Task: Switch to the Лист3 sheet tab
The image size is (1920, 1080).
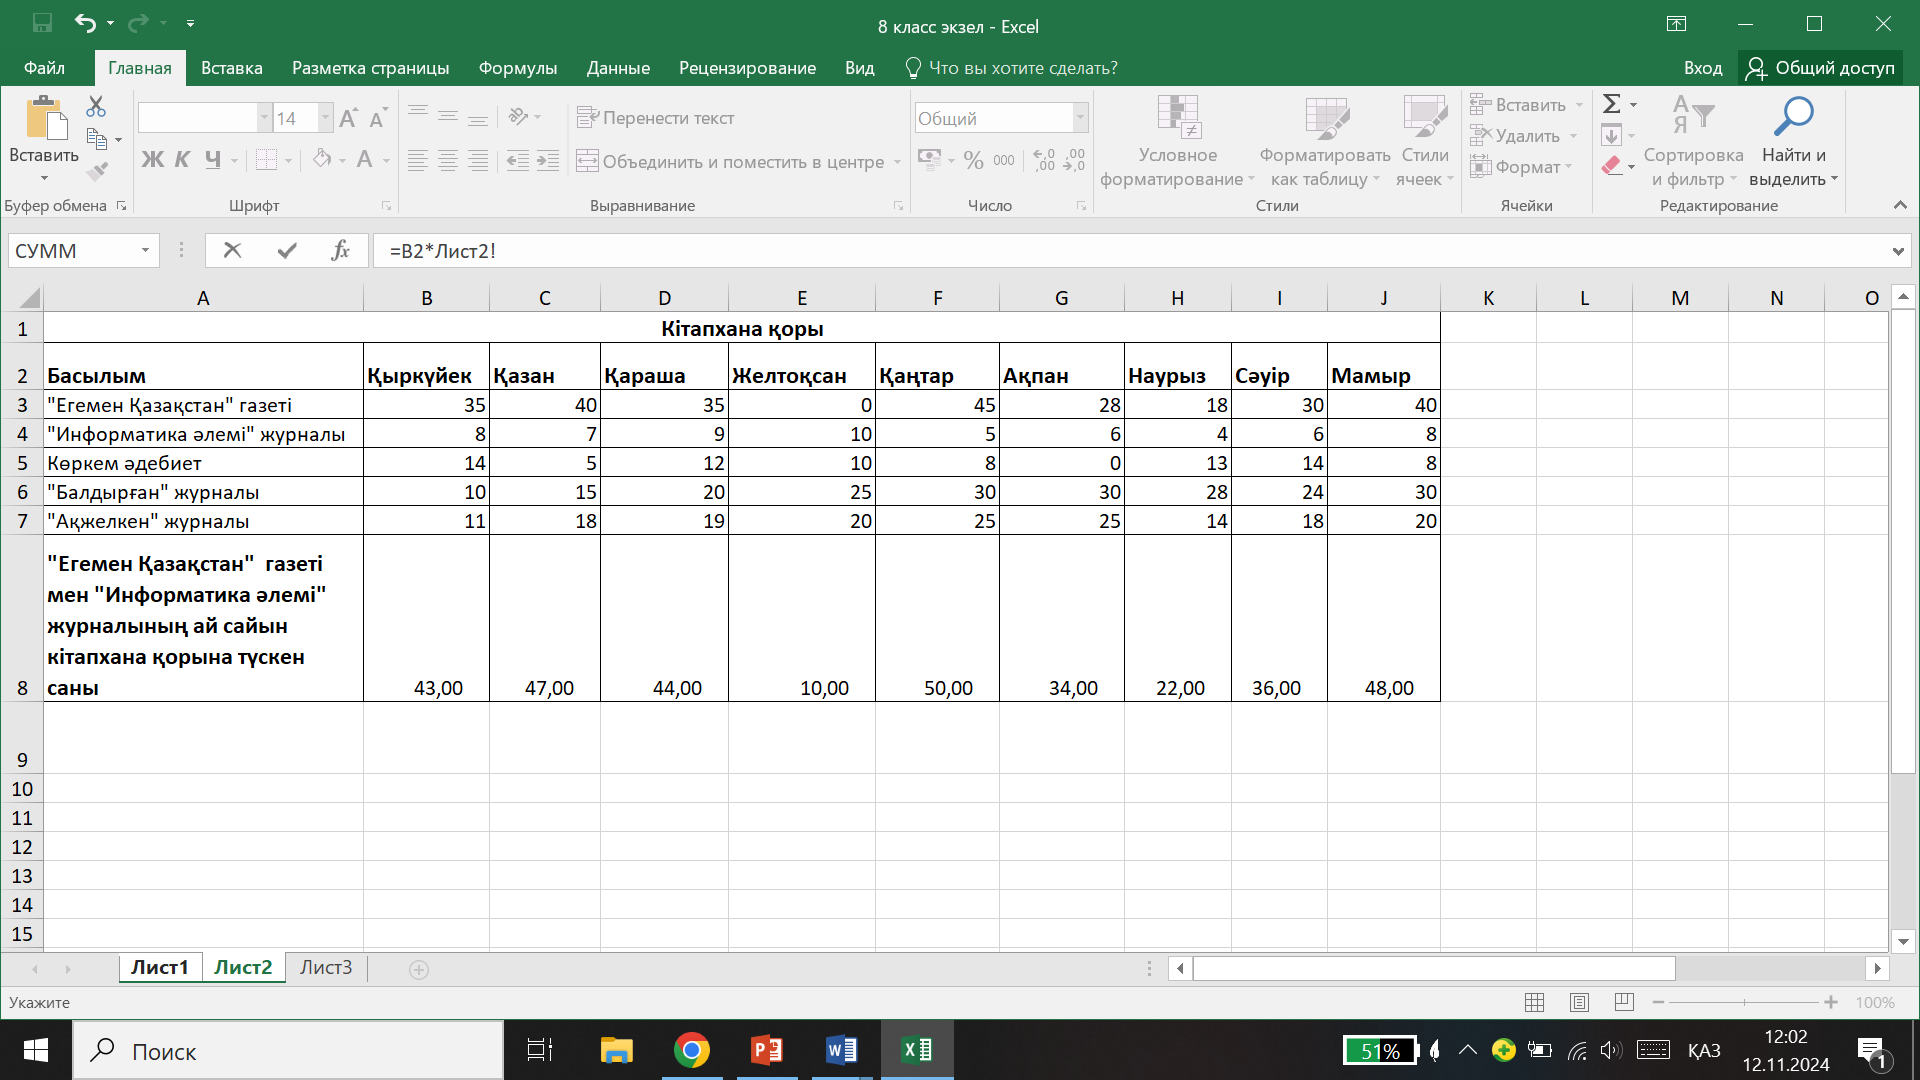Action: 326,967
